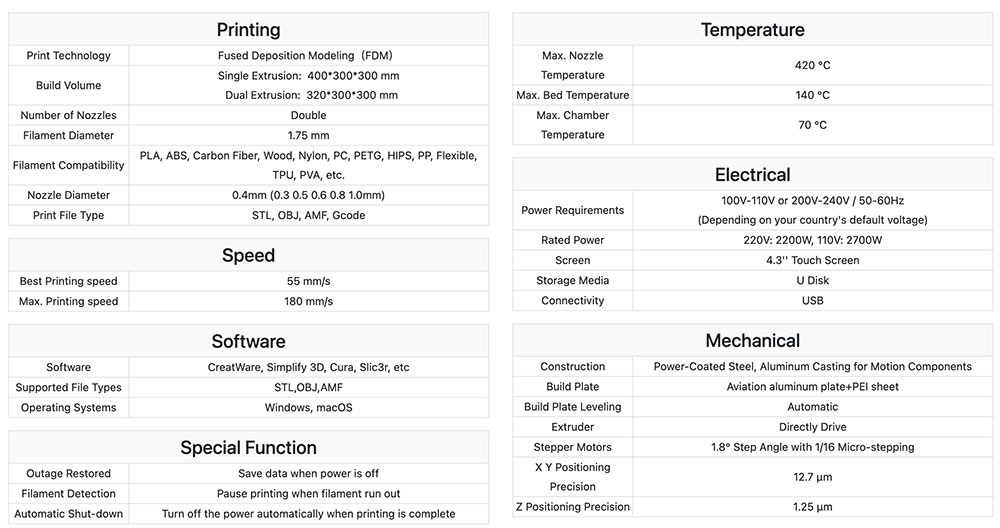Select the Z Positioning Precision 1.25 µm value
Screen dimensions: 1000x528
[x=812, y=507]
